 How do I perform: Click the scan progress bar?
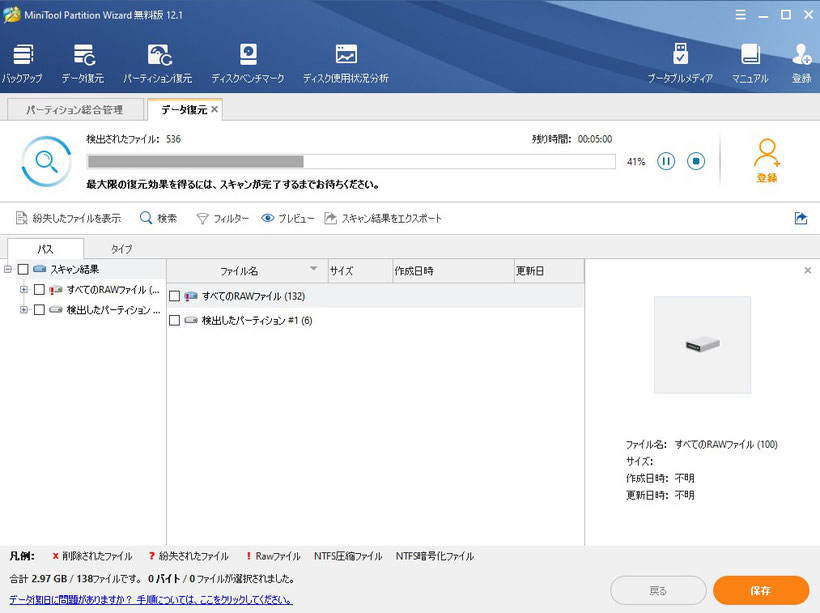coord(351,161)
